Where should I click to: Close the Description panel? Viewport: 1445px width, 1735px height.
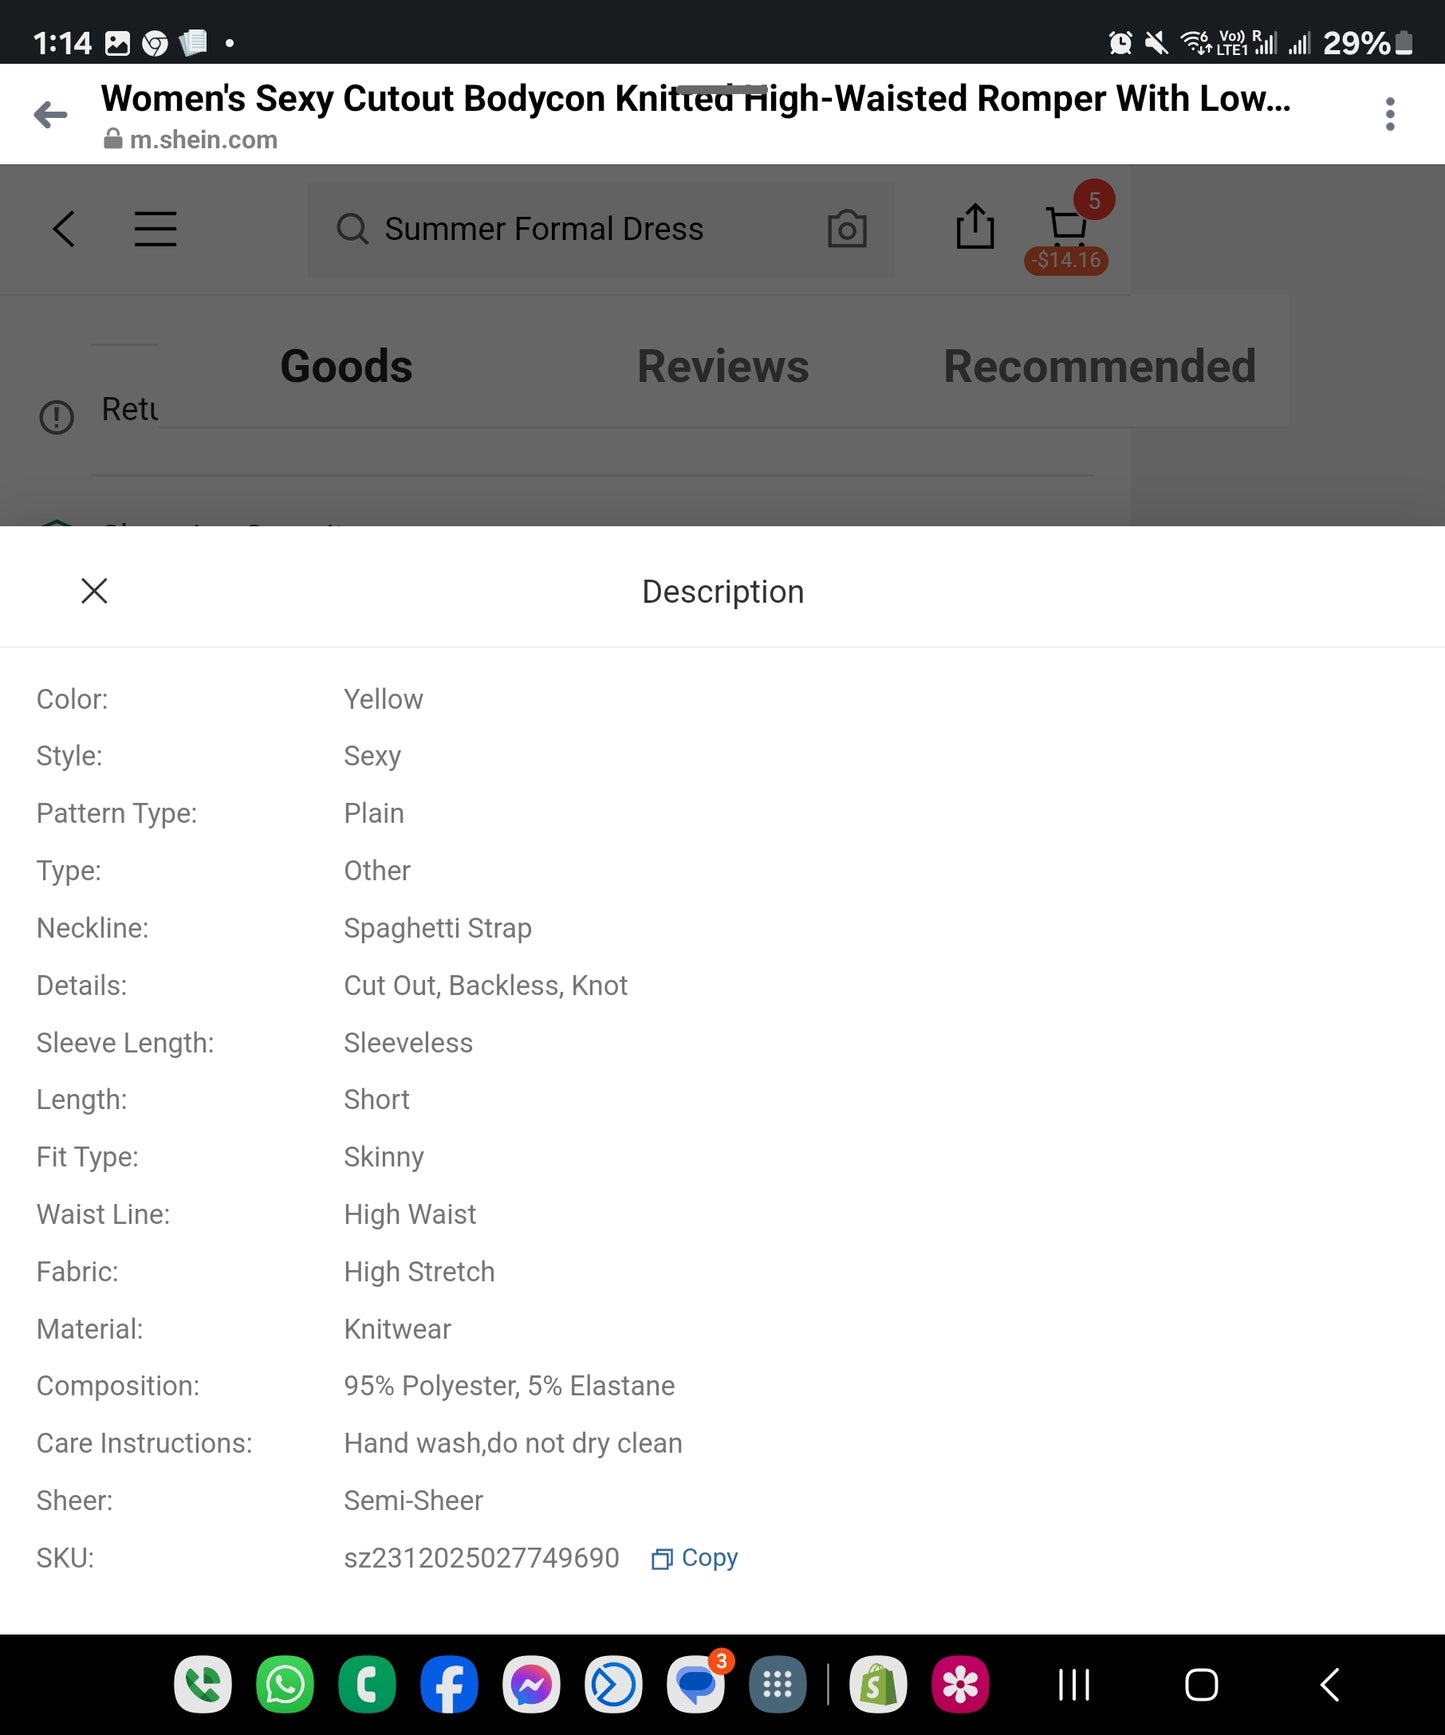[x=94, y=591]
